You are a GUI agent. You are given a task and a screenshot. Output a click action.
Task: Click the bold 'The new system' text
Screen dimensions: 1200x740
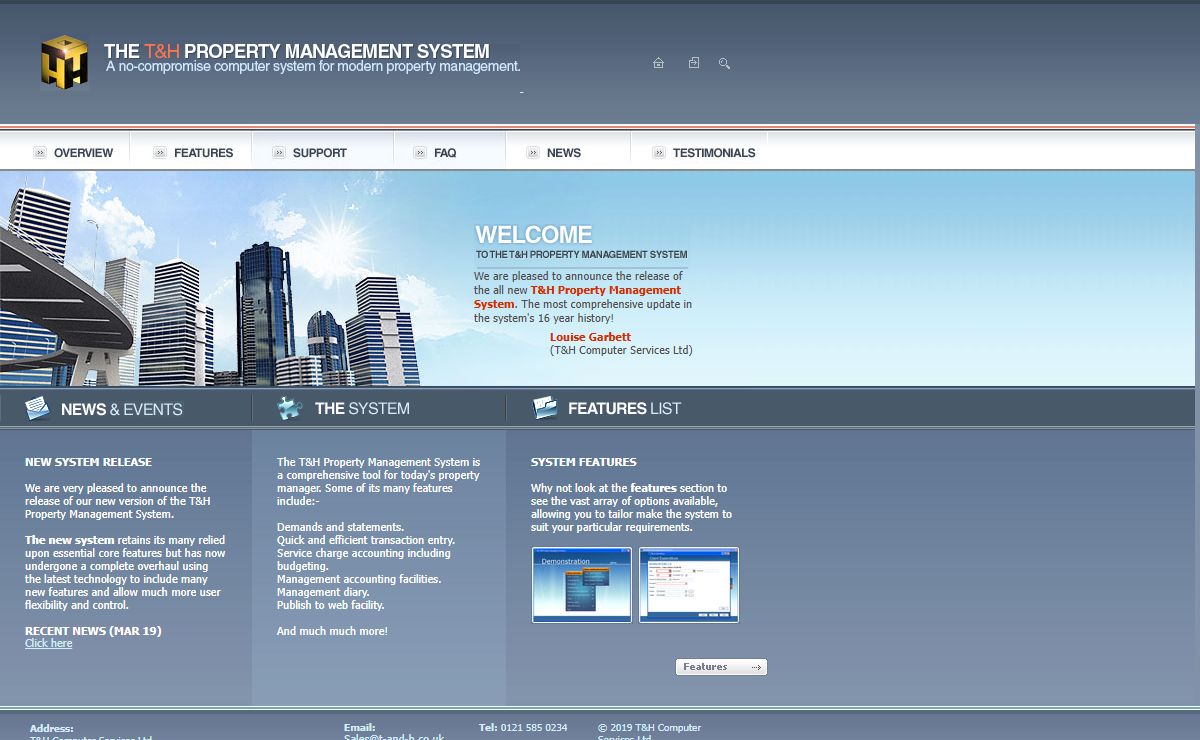(69, 540)
